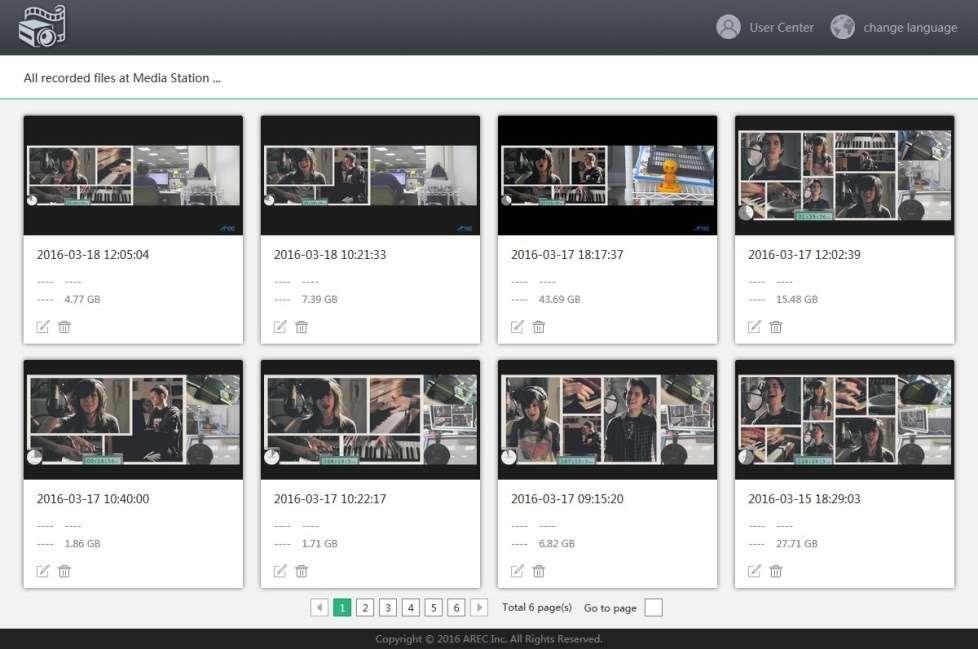Click the title 2016-03-18 10:21:33
This screenshot has width=978, height=649.
(x=330, y=254)
